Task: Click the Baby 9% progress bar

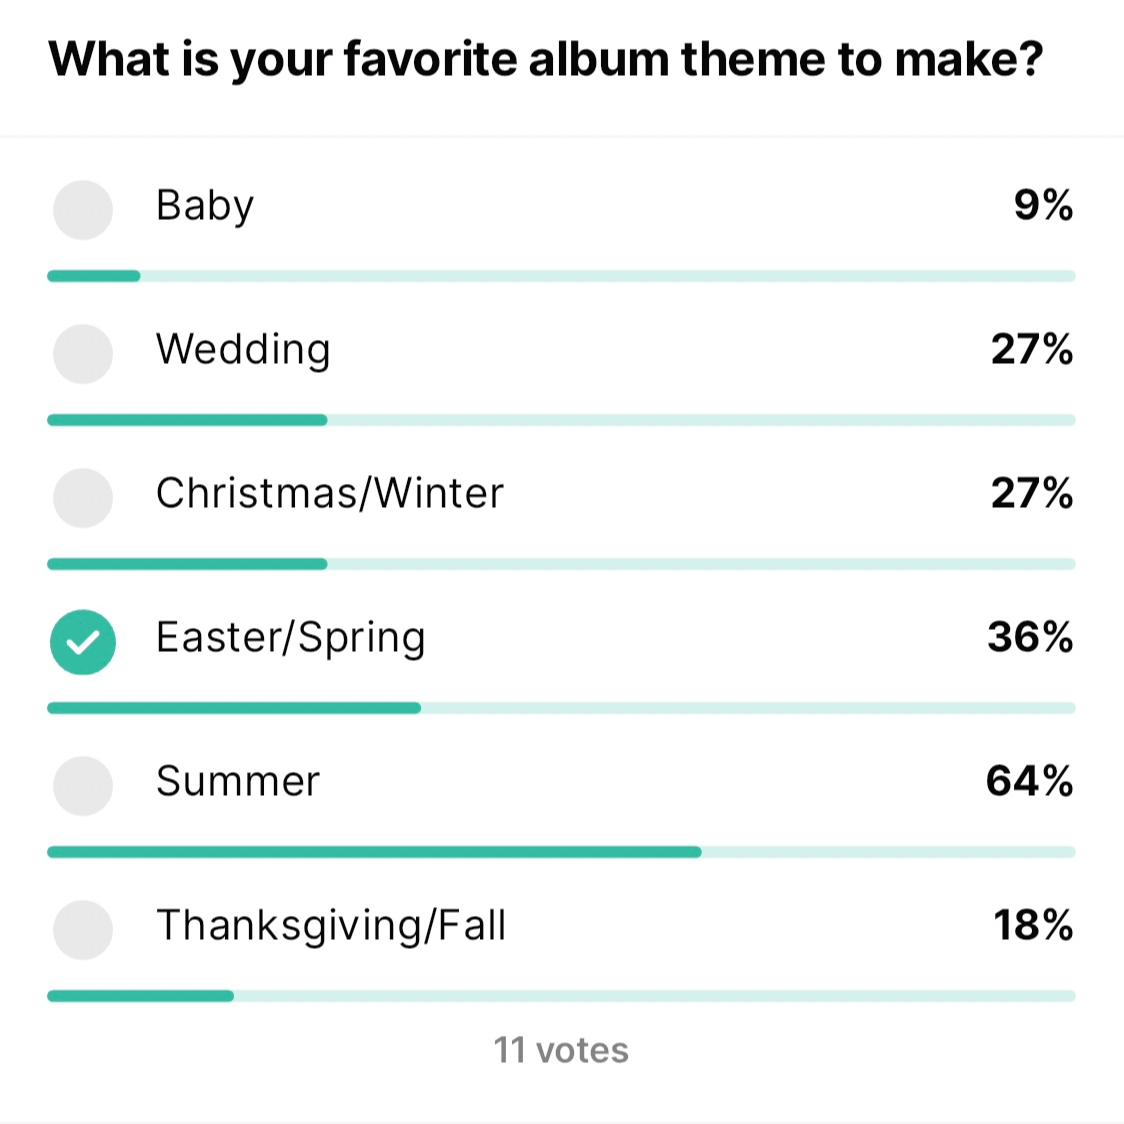Action: pyautogui.click(x=561, y=276)
